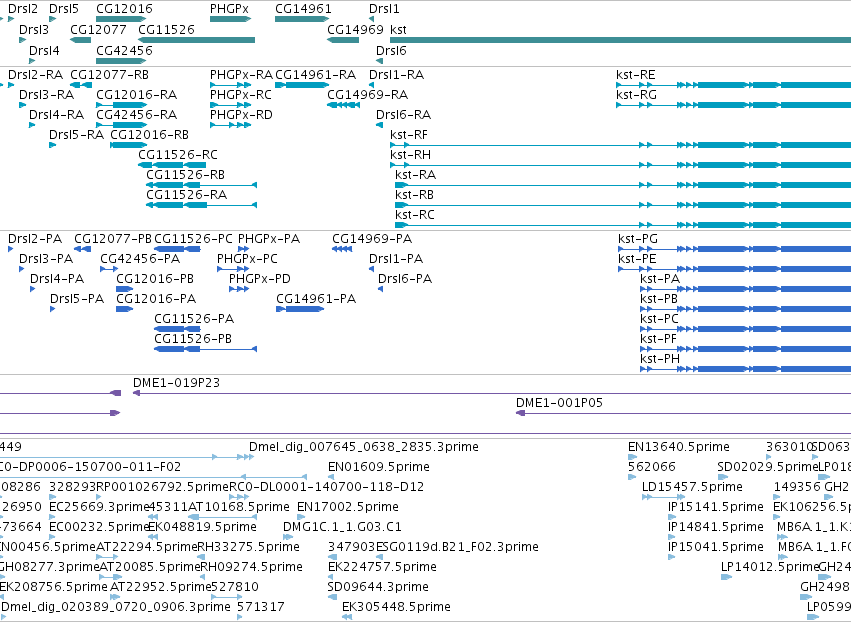Screen dimensions: 851x622
Task: Open transcript label CG11526-RA
Action: (186, 195)
